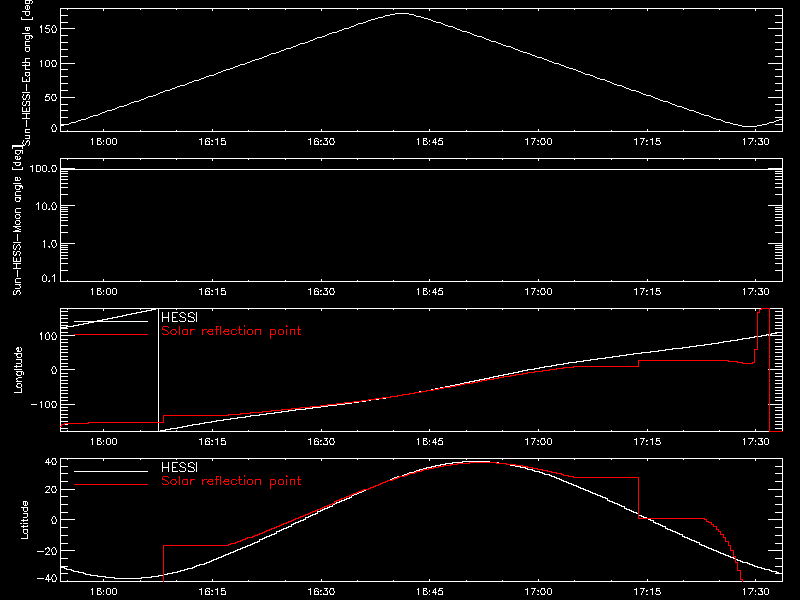Click 16:00 time label under Earth angle plot
Image resolution: width=800 pixels, height=600 pixels.
(x=104, y=142)
